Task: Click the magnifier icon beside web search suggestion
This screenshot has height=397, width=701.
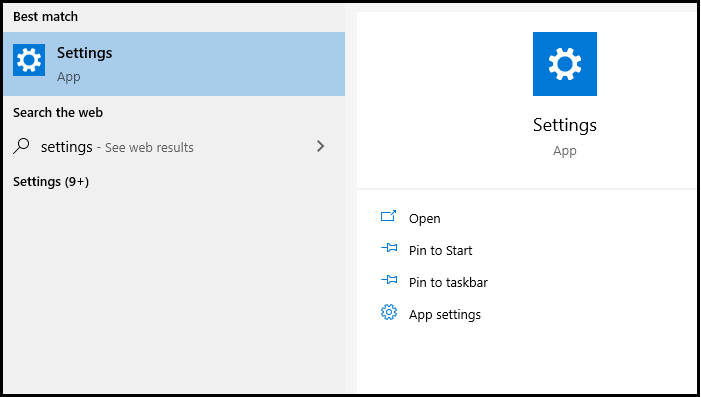Action: 21,146
